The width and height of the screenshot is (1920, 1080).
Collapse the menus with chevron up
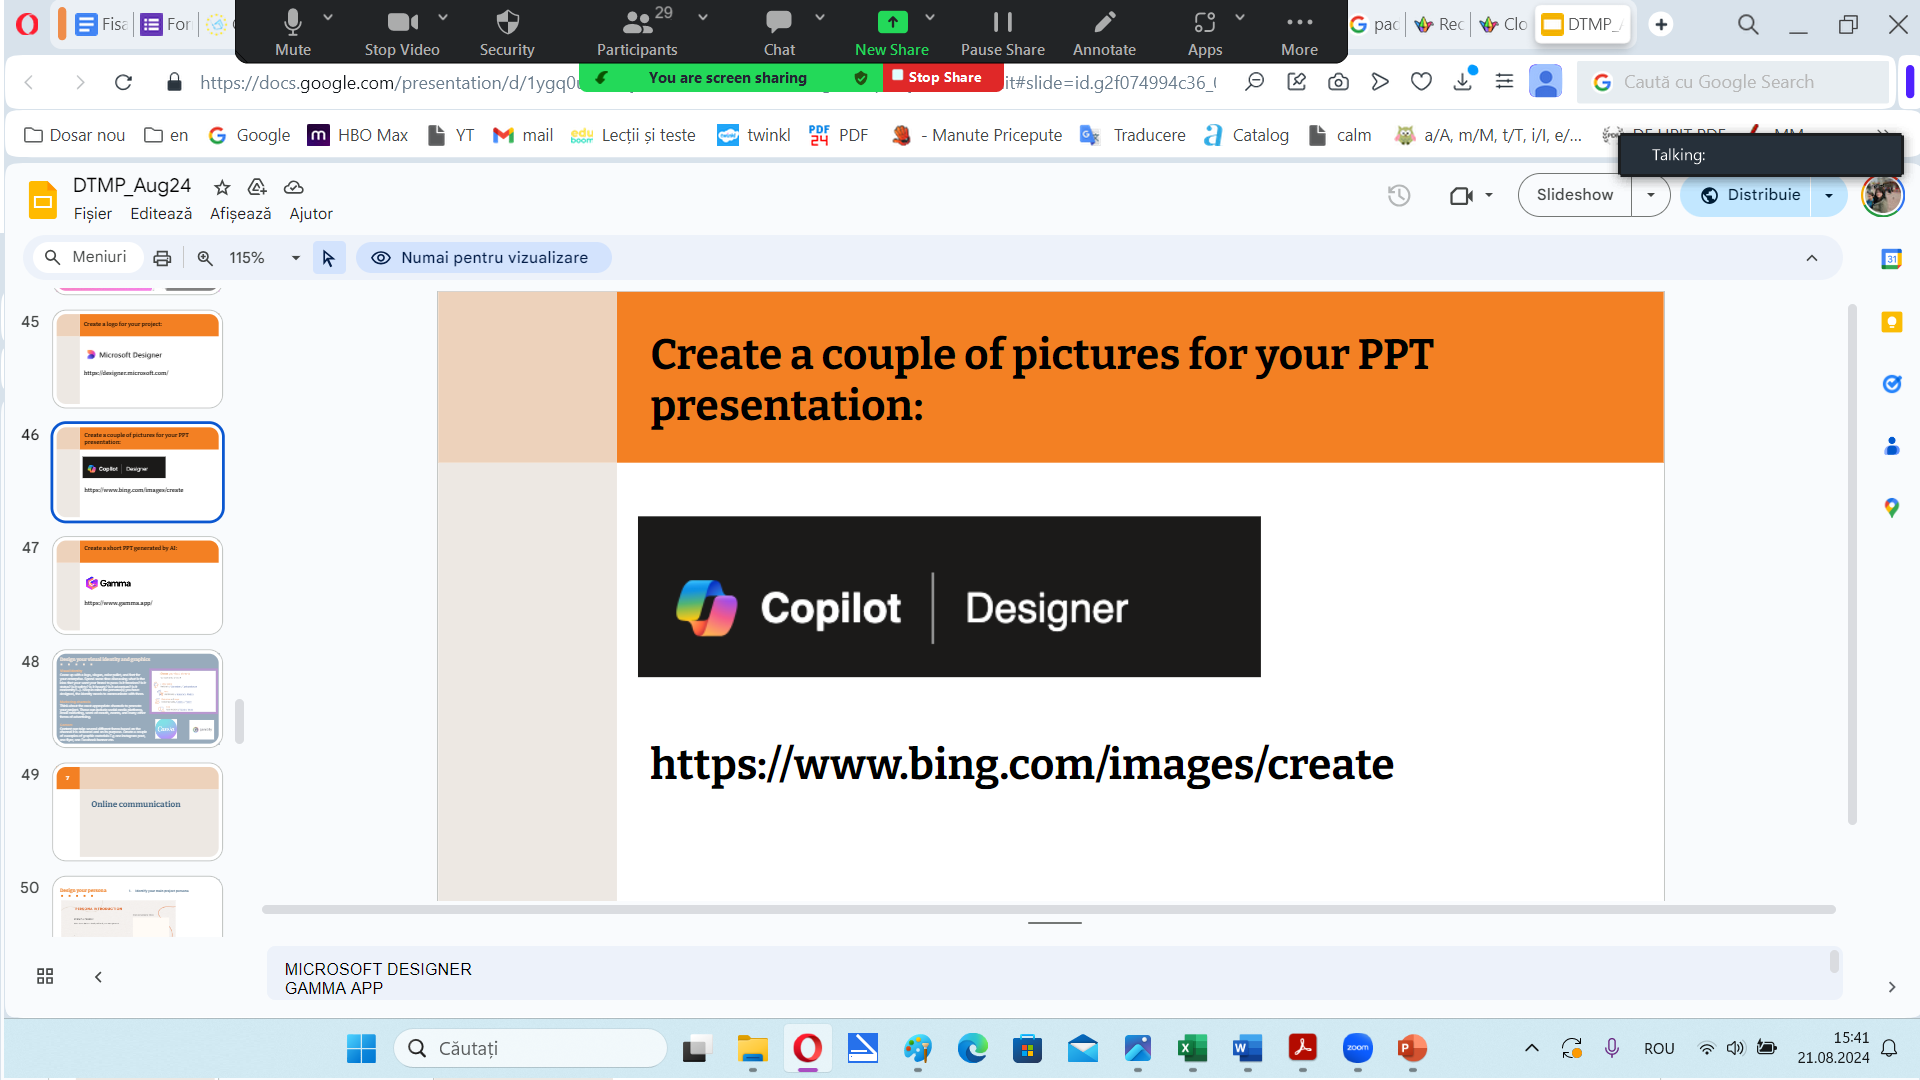(x=1811, y=258)
